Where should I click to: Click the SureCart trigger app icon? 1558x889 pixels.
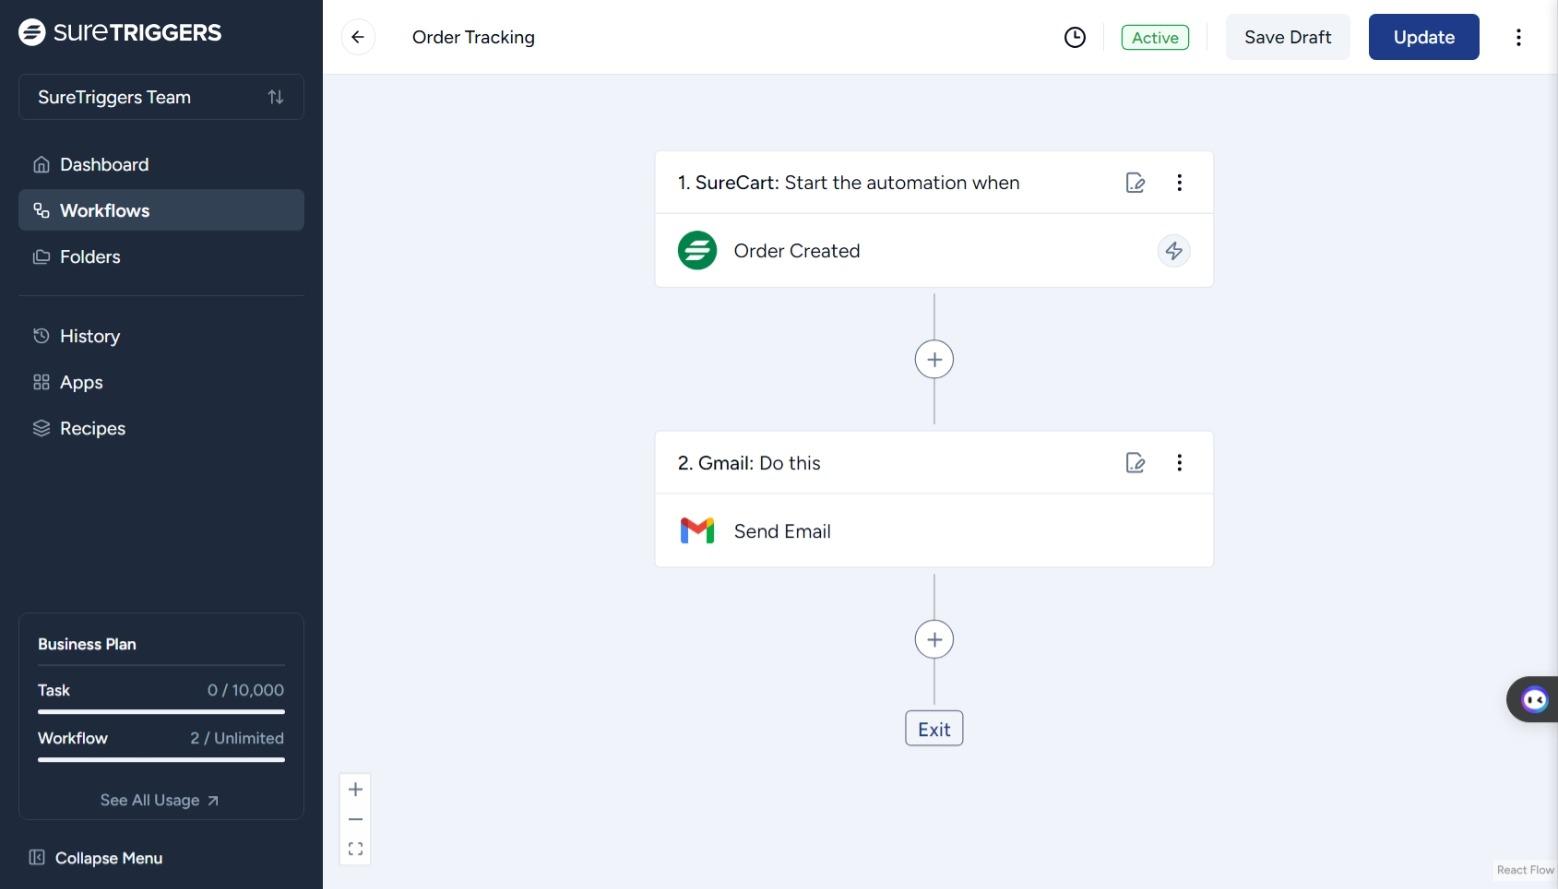pos(697,250)
